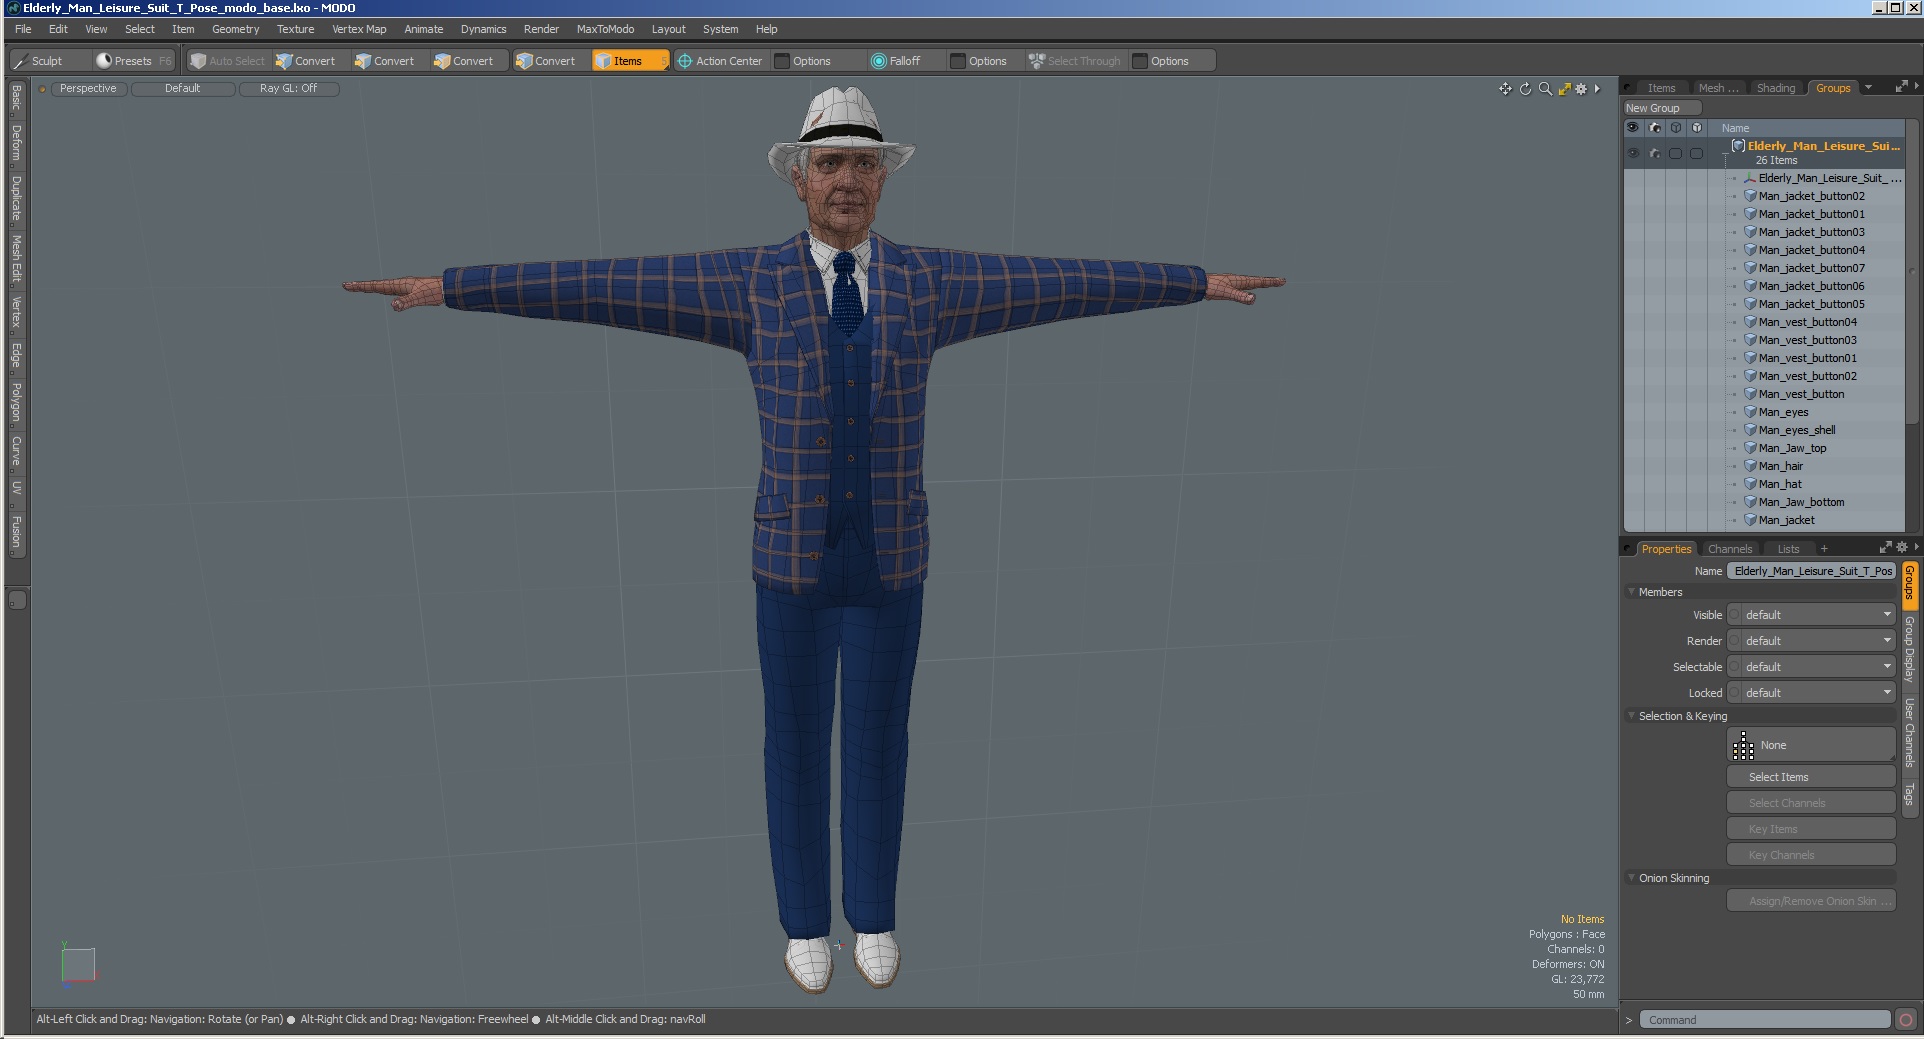This screenshot has height=1039, width=1924.
Task: Toggle render camera for Elderly_Man group
Action: point(1655,153)
